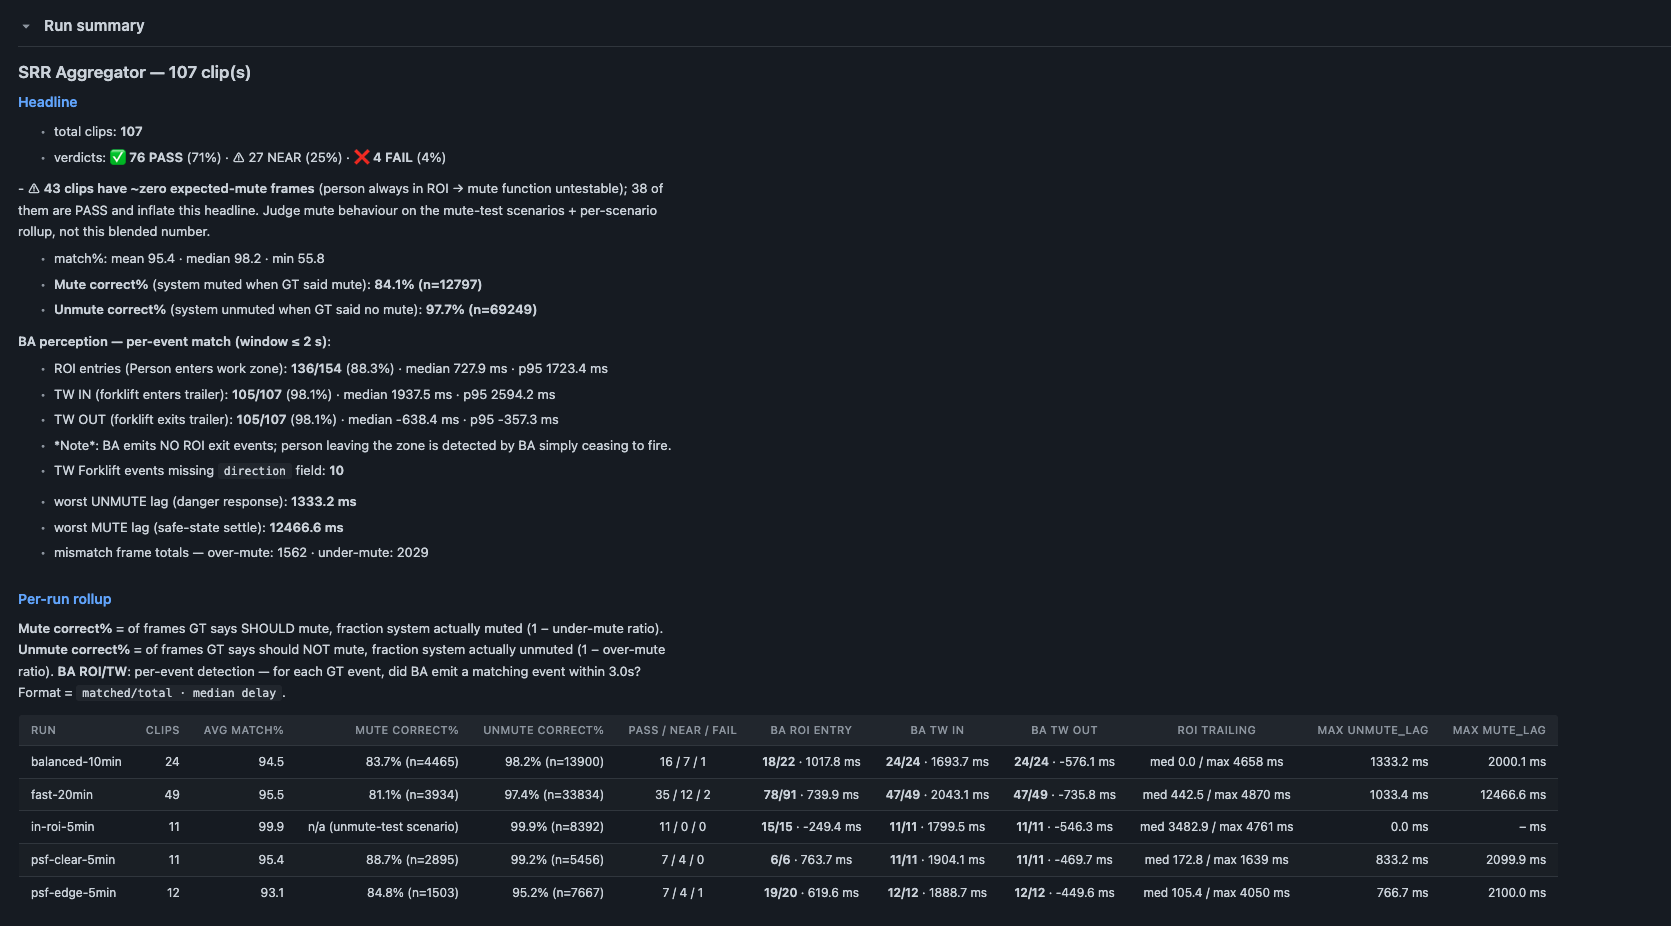This screenshot has height=926, width=1671.
Task: Click 11/11 · -546.3 ms TW OUT cell
Action: (x=1064, y=827)
